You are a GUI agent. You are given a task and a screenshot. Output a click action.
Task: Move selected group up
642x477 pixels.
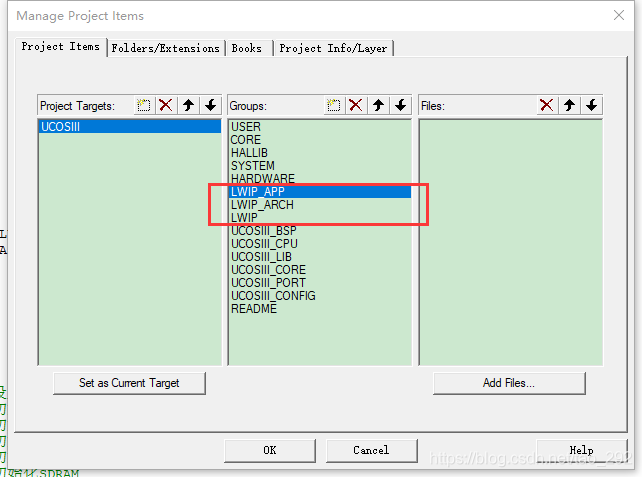[378, 106]
